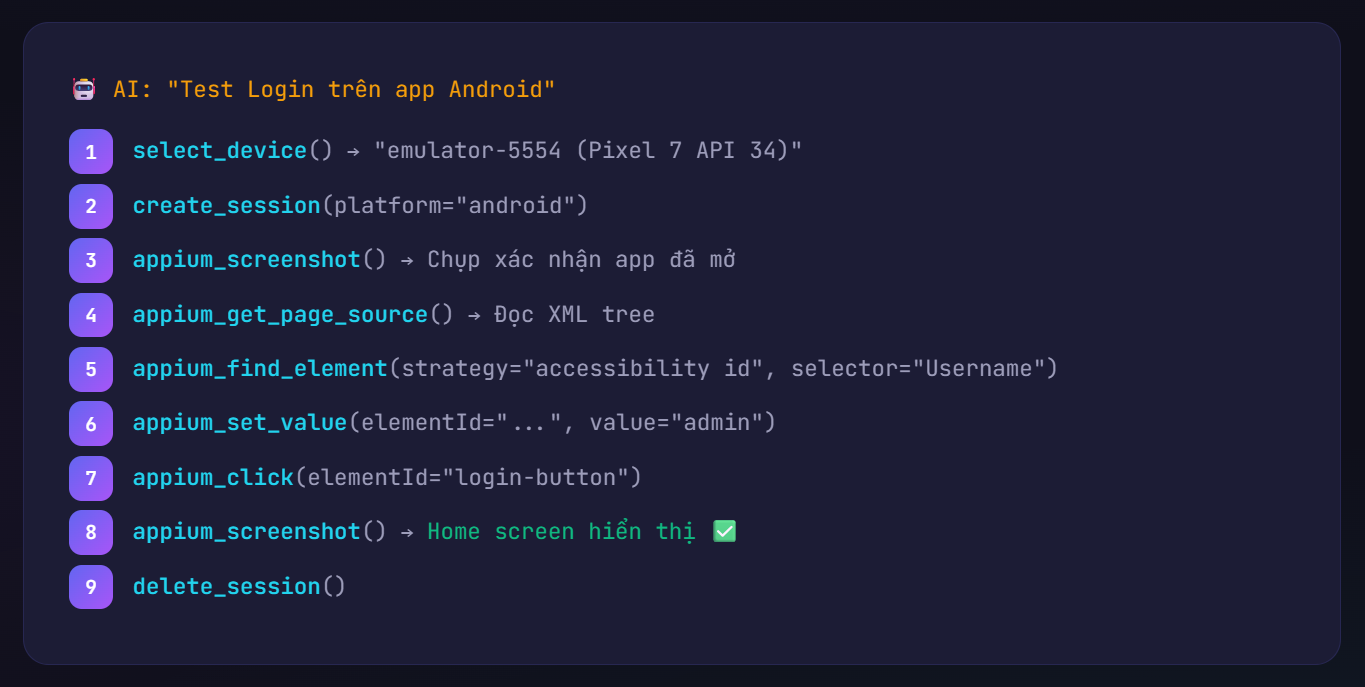Click the step 8 number badge
This screenshot has width=1365, height=687.
(x=91, y=532)
